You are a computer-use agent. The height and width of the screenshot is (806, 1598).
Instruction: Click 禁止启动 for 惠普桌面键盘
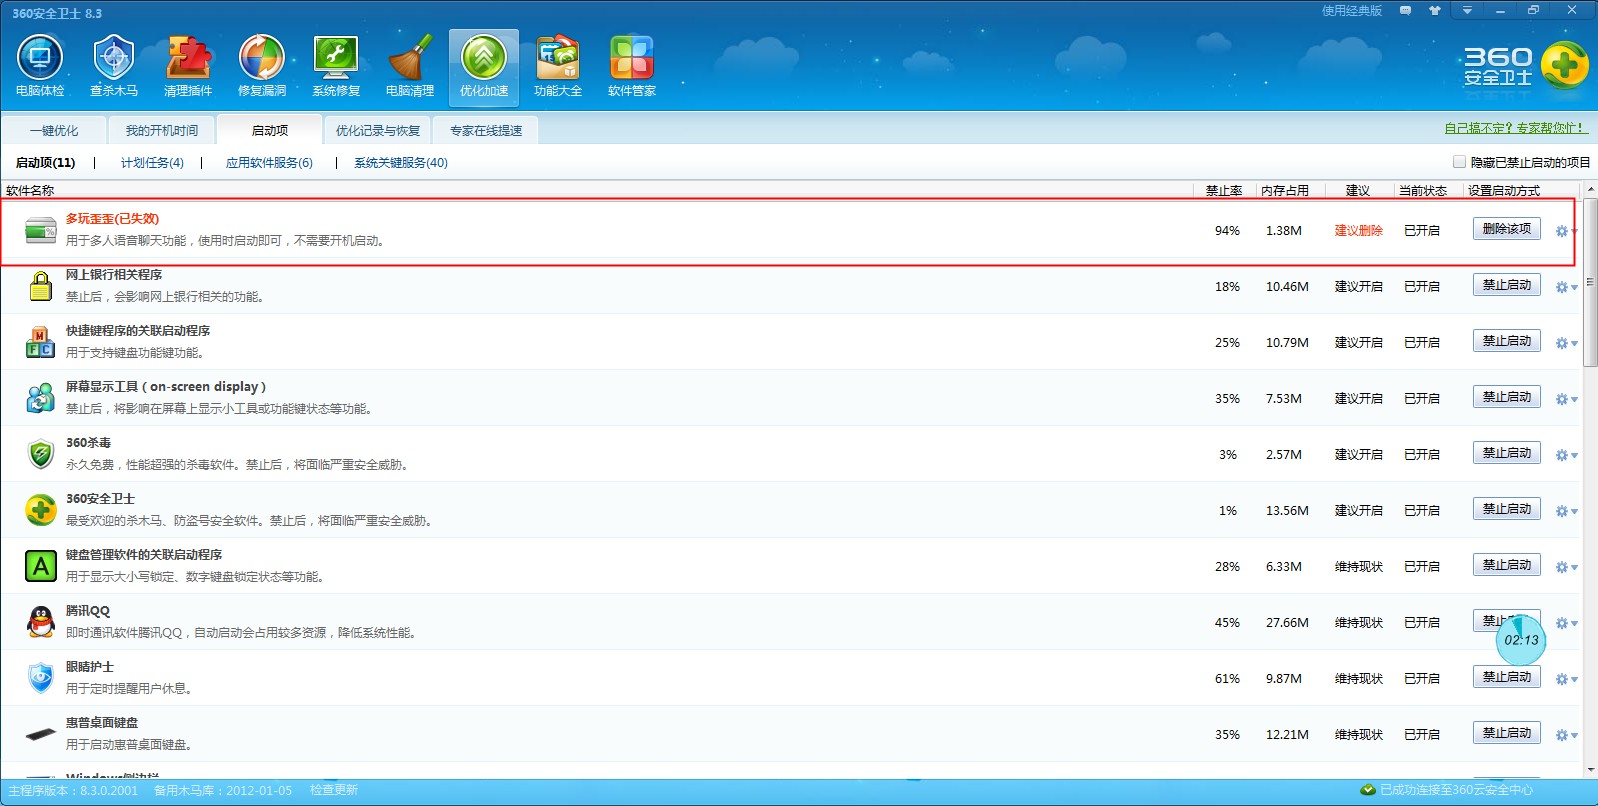tap(1507, 733)
